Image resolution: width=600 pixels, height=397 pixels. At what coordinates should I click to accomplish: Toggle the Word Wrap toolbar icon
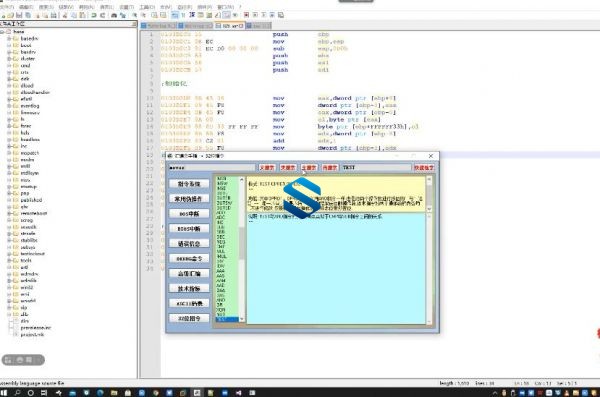coord(175,15)
